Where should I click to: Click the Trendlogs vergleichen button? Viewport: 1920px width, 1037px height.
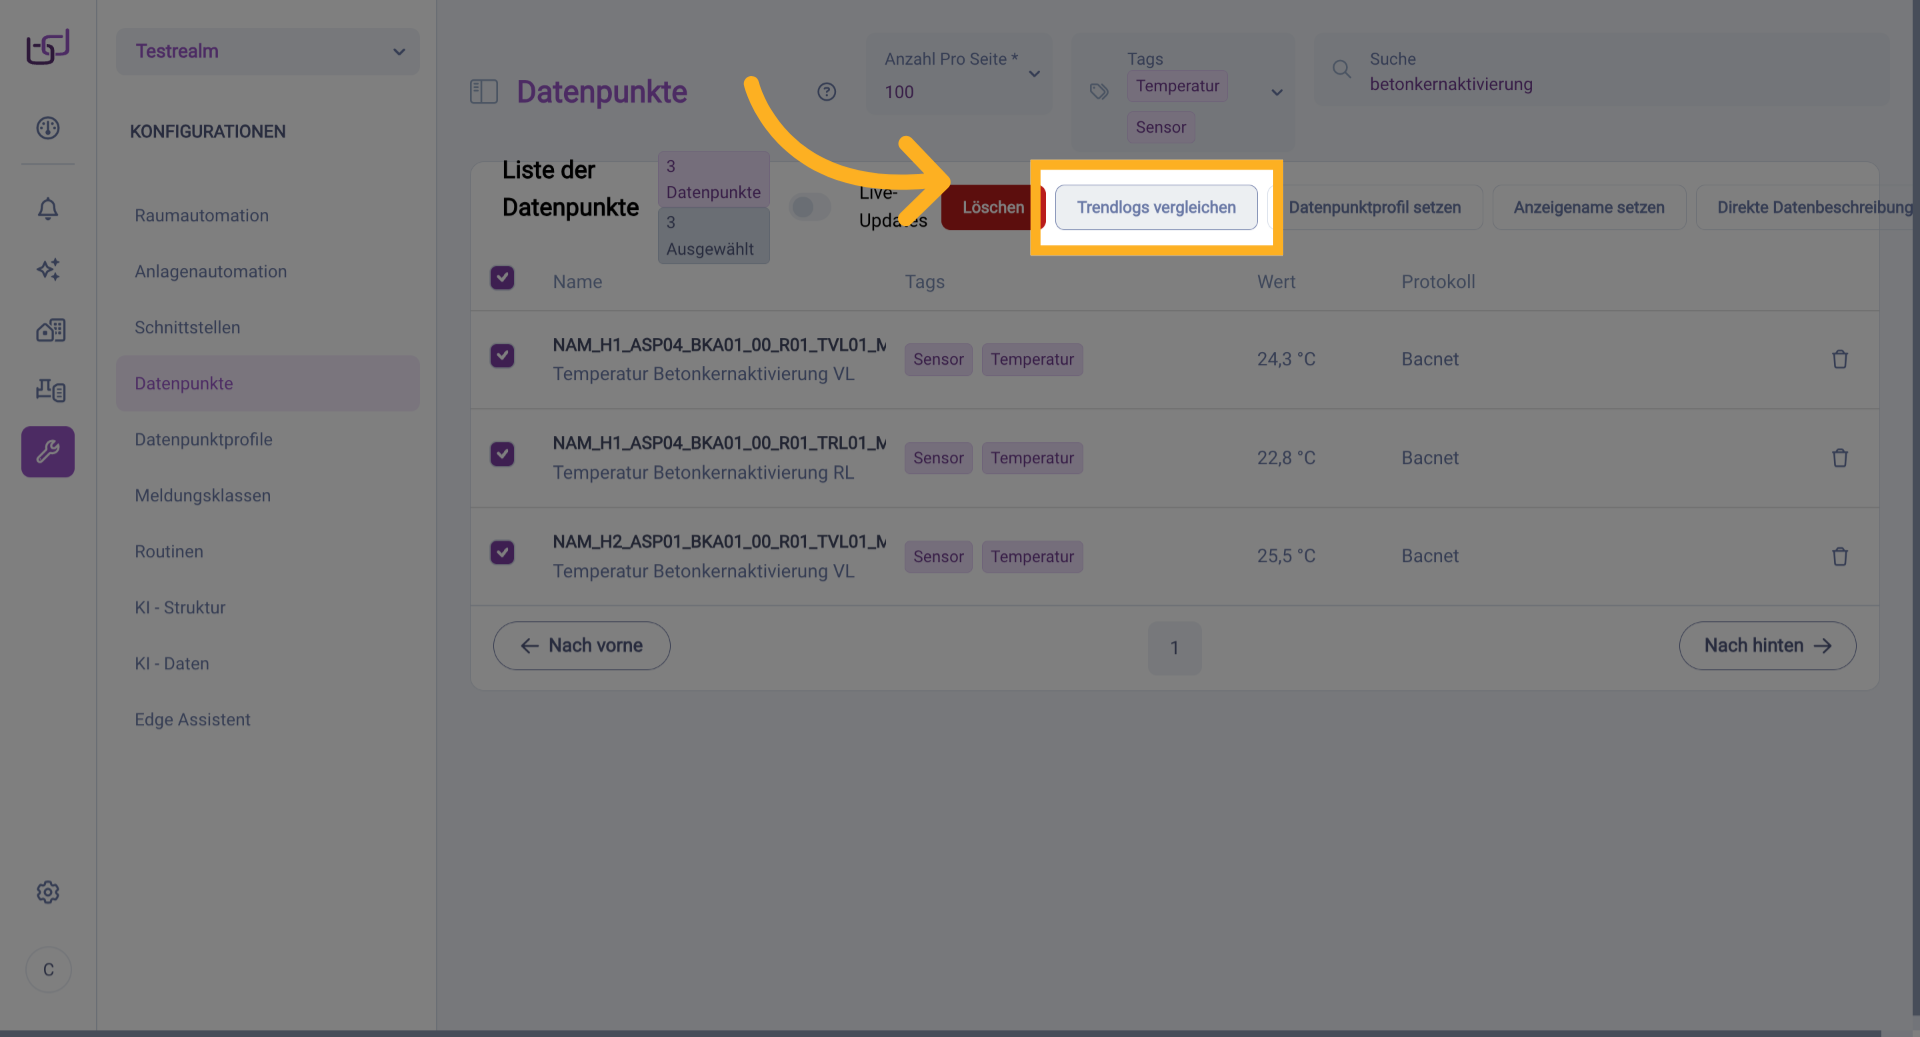click(1156, 207)
